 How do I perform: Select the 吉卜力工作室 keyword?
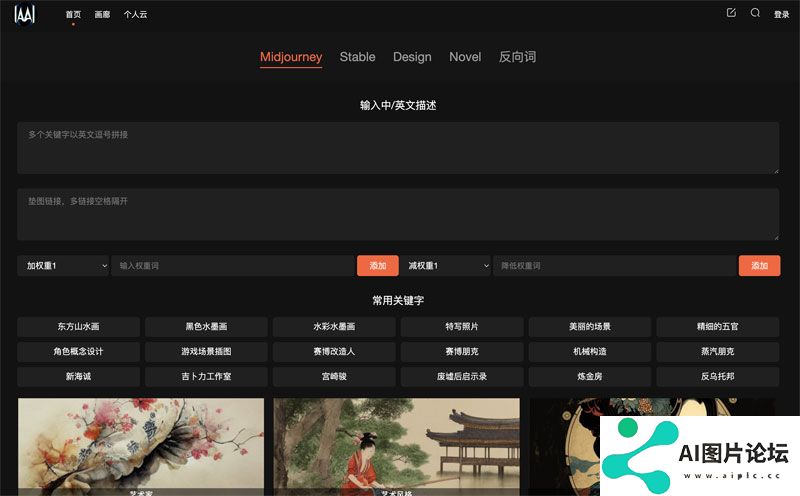tap(206, 377)
